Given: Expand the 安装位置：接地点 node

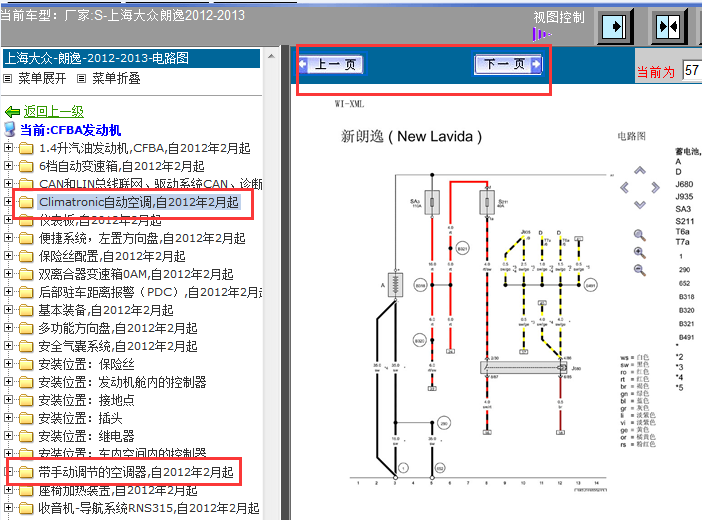Looking at the screenshot, I should [8, 400].
